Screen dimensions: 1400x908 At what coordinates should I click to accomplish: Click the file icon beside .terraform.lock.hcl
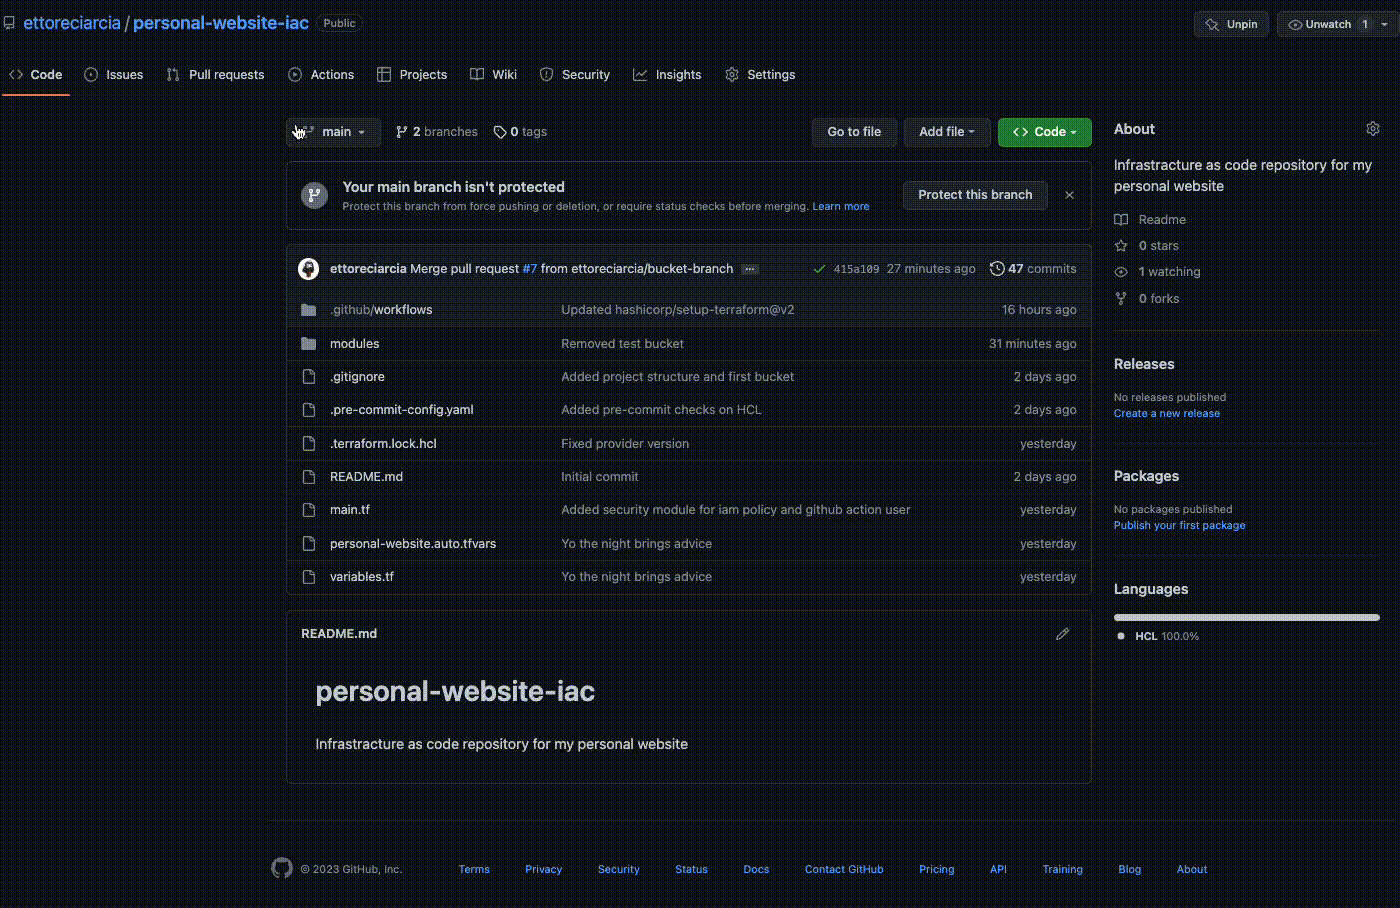click(309, 444)
